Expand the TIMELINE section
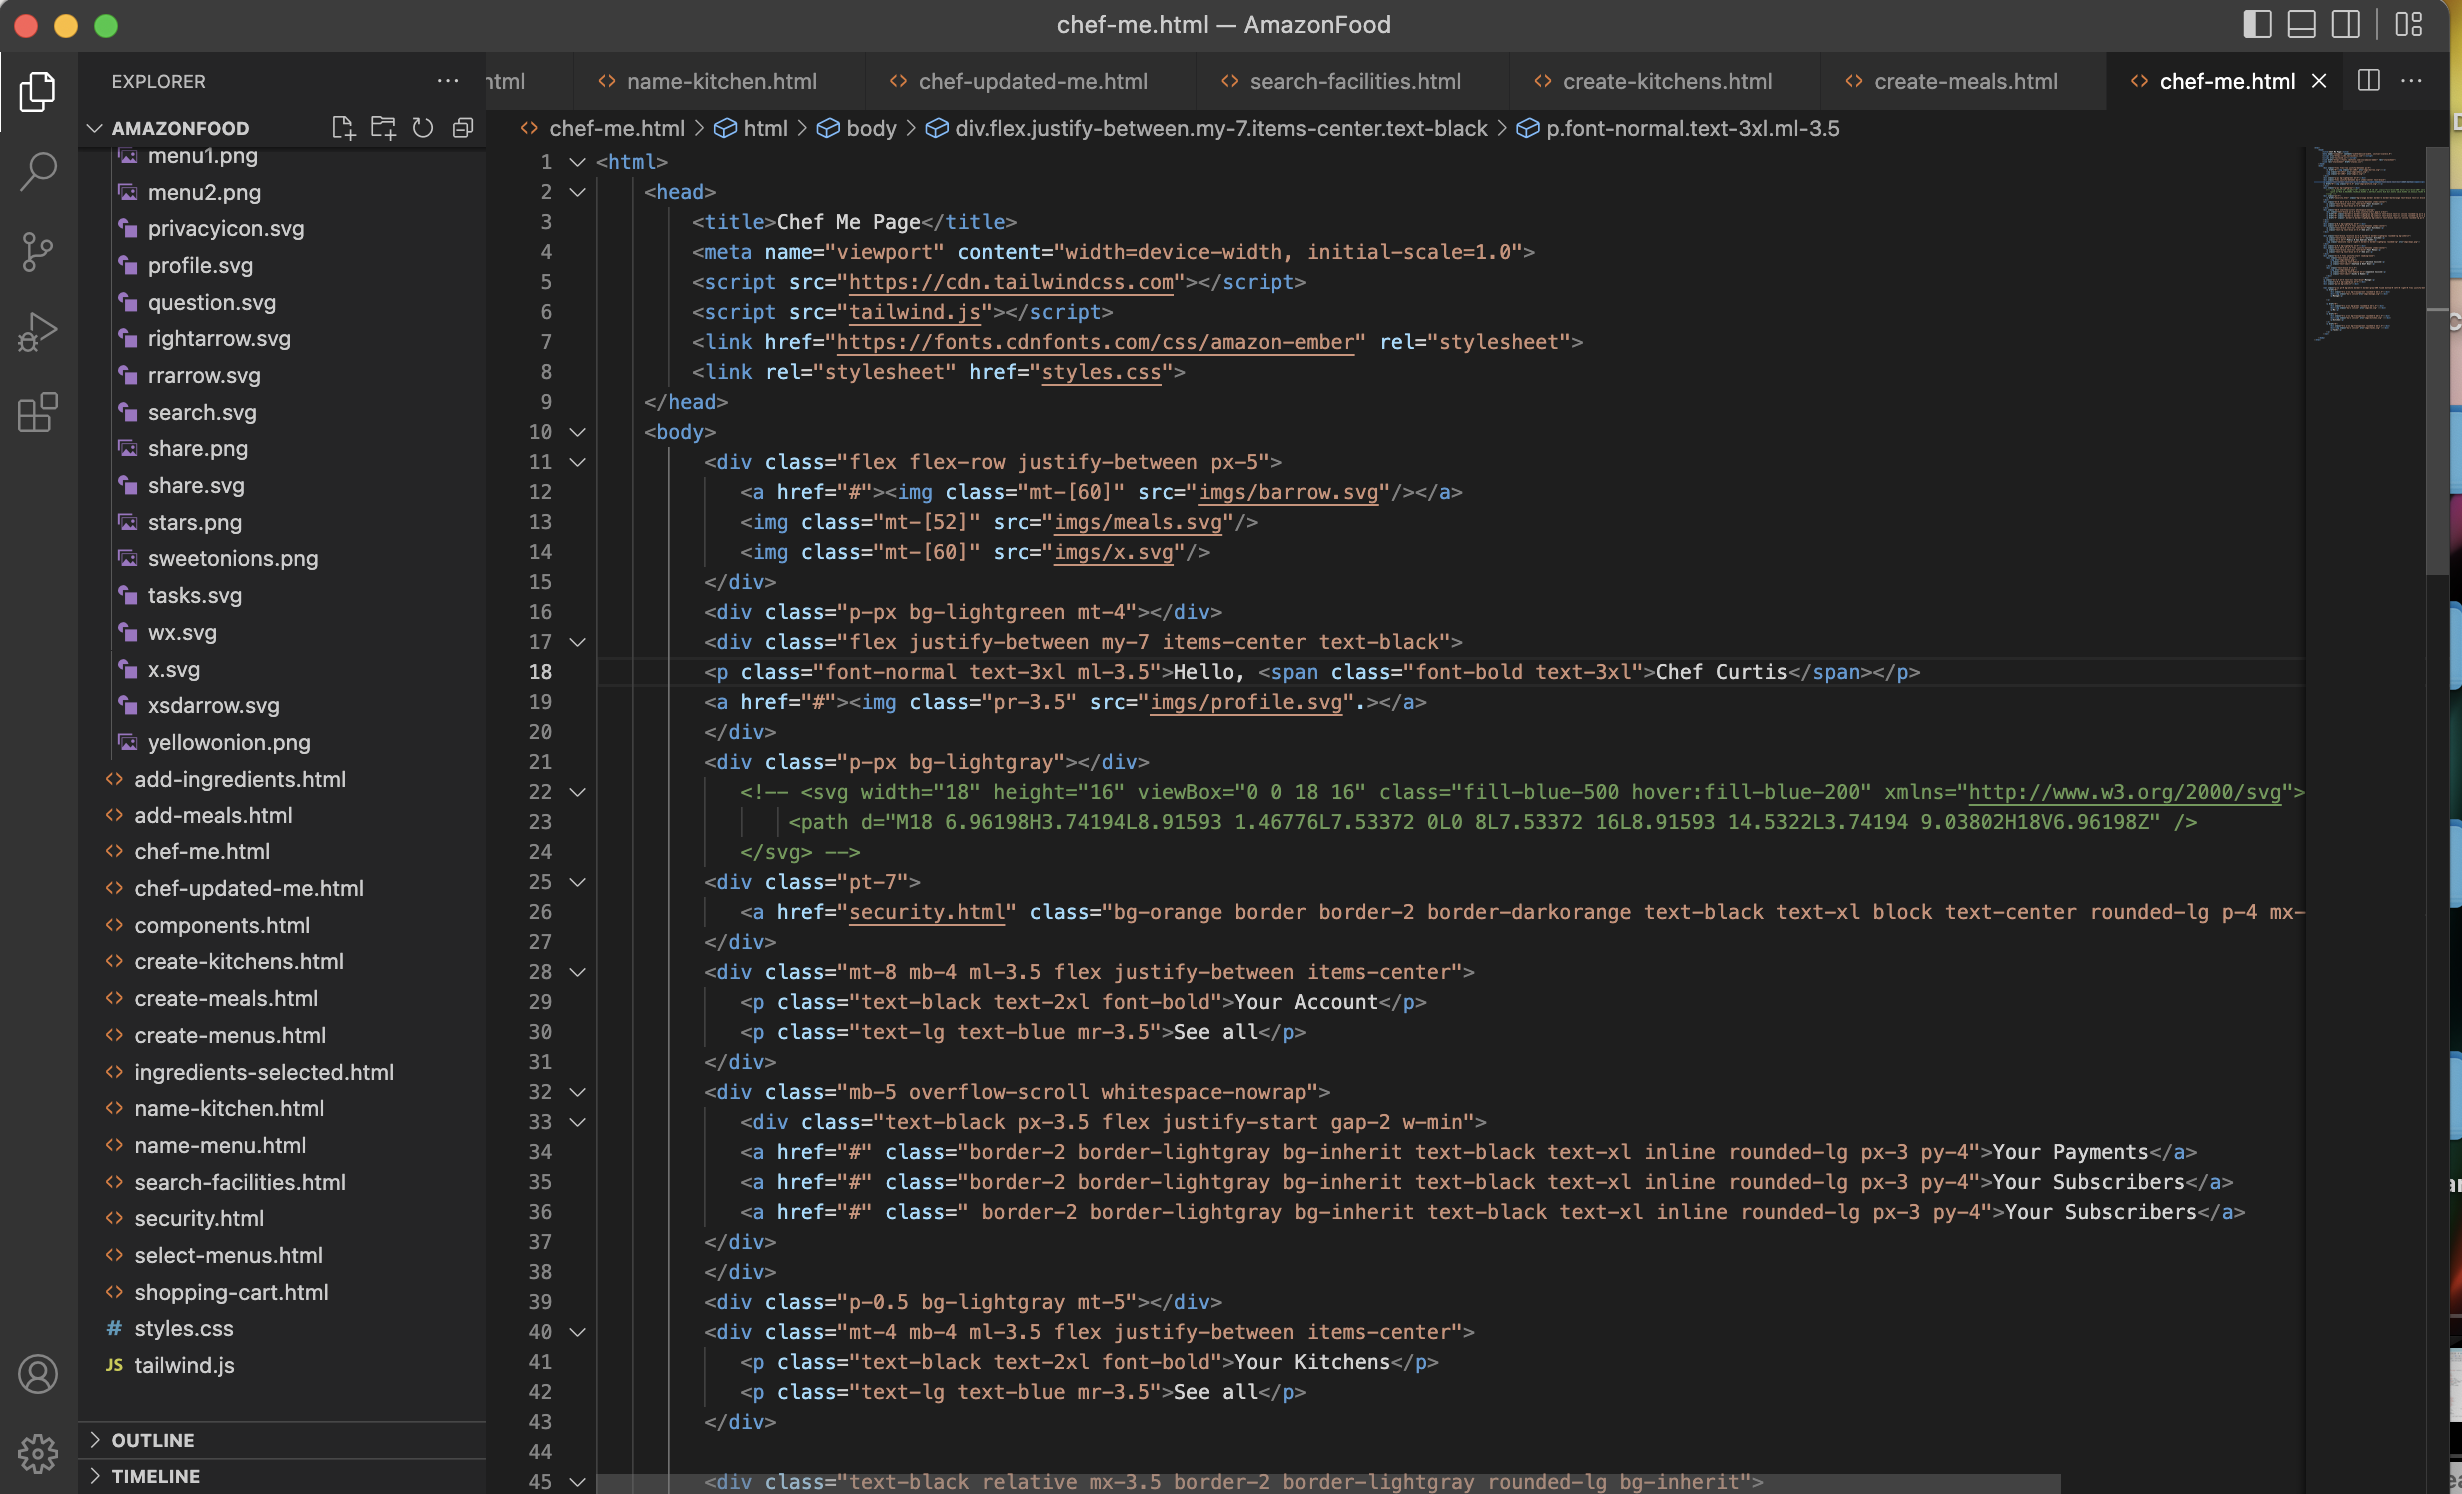 click(155, 1476)
